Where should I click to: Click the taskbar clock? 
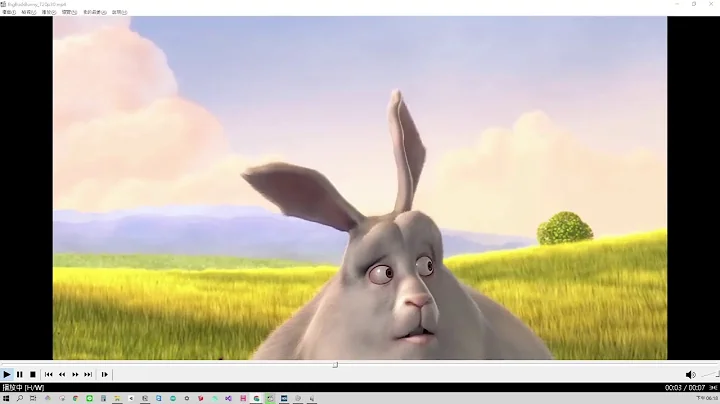(707, 398)
